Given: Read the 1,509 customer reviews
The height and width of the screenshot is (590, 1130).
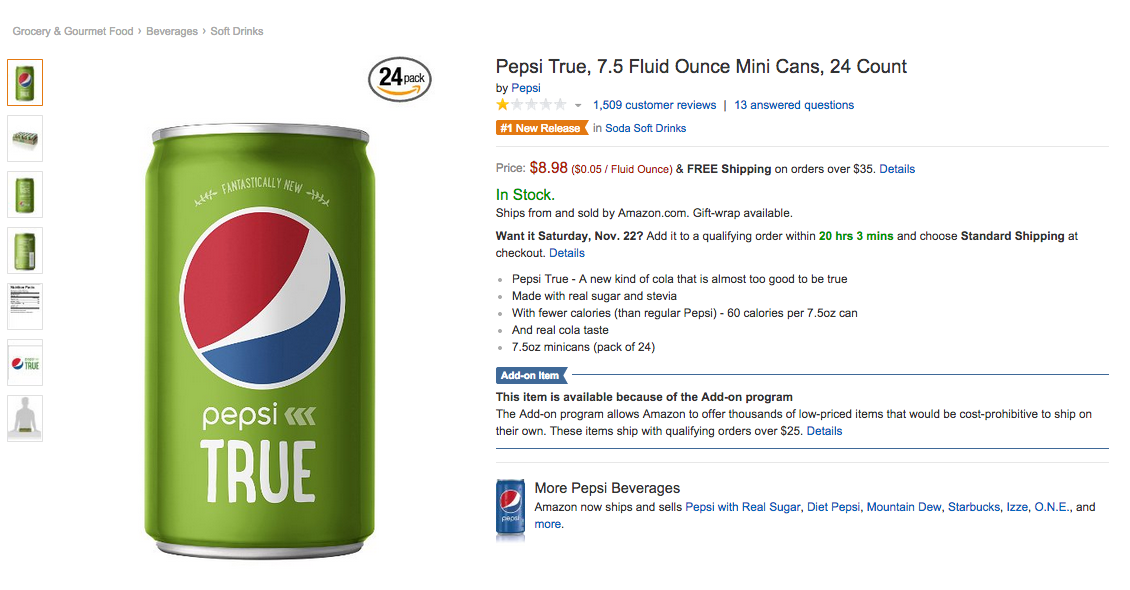Looking at the screenshot, I should click(654, 105).
